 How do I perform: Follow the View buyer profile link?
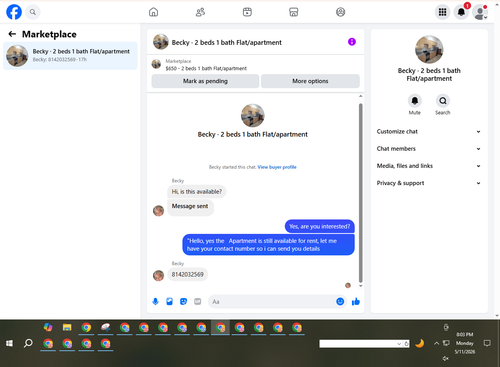click(277, 167)
